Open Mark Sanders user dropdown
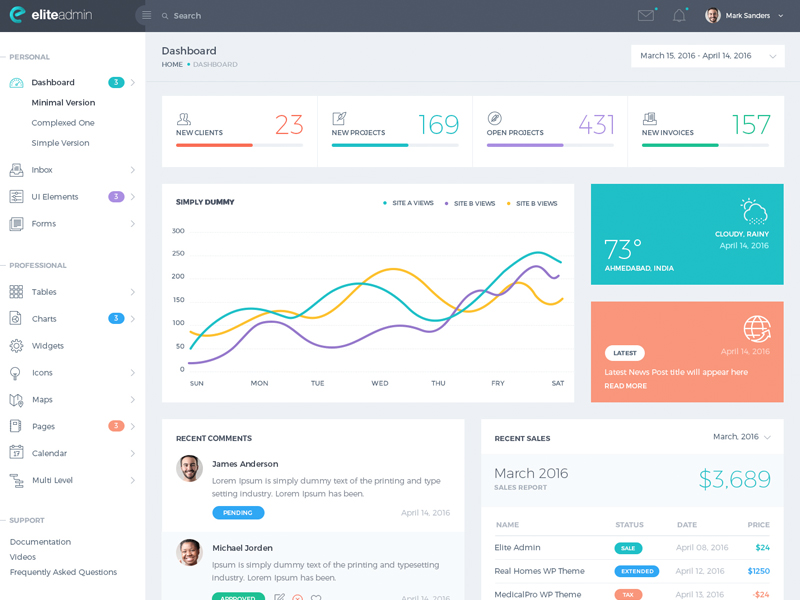800x600 pixels. 745,15
